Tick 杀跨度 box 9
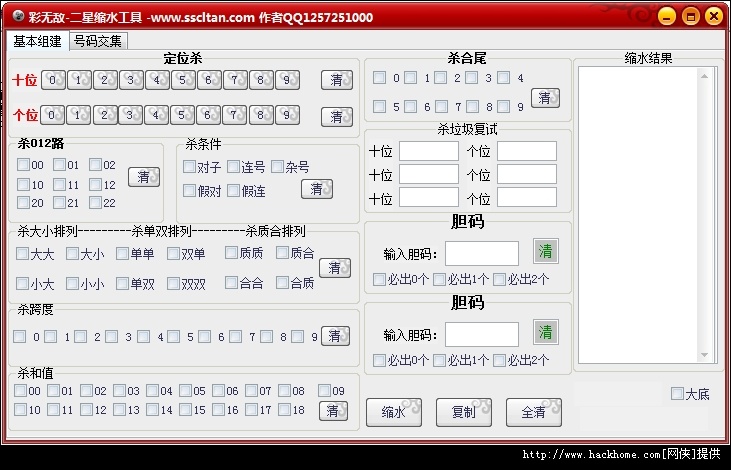 click(297, 336)
